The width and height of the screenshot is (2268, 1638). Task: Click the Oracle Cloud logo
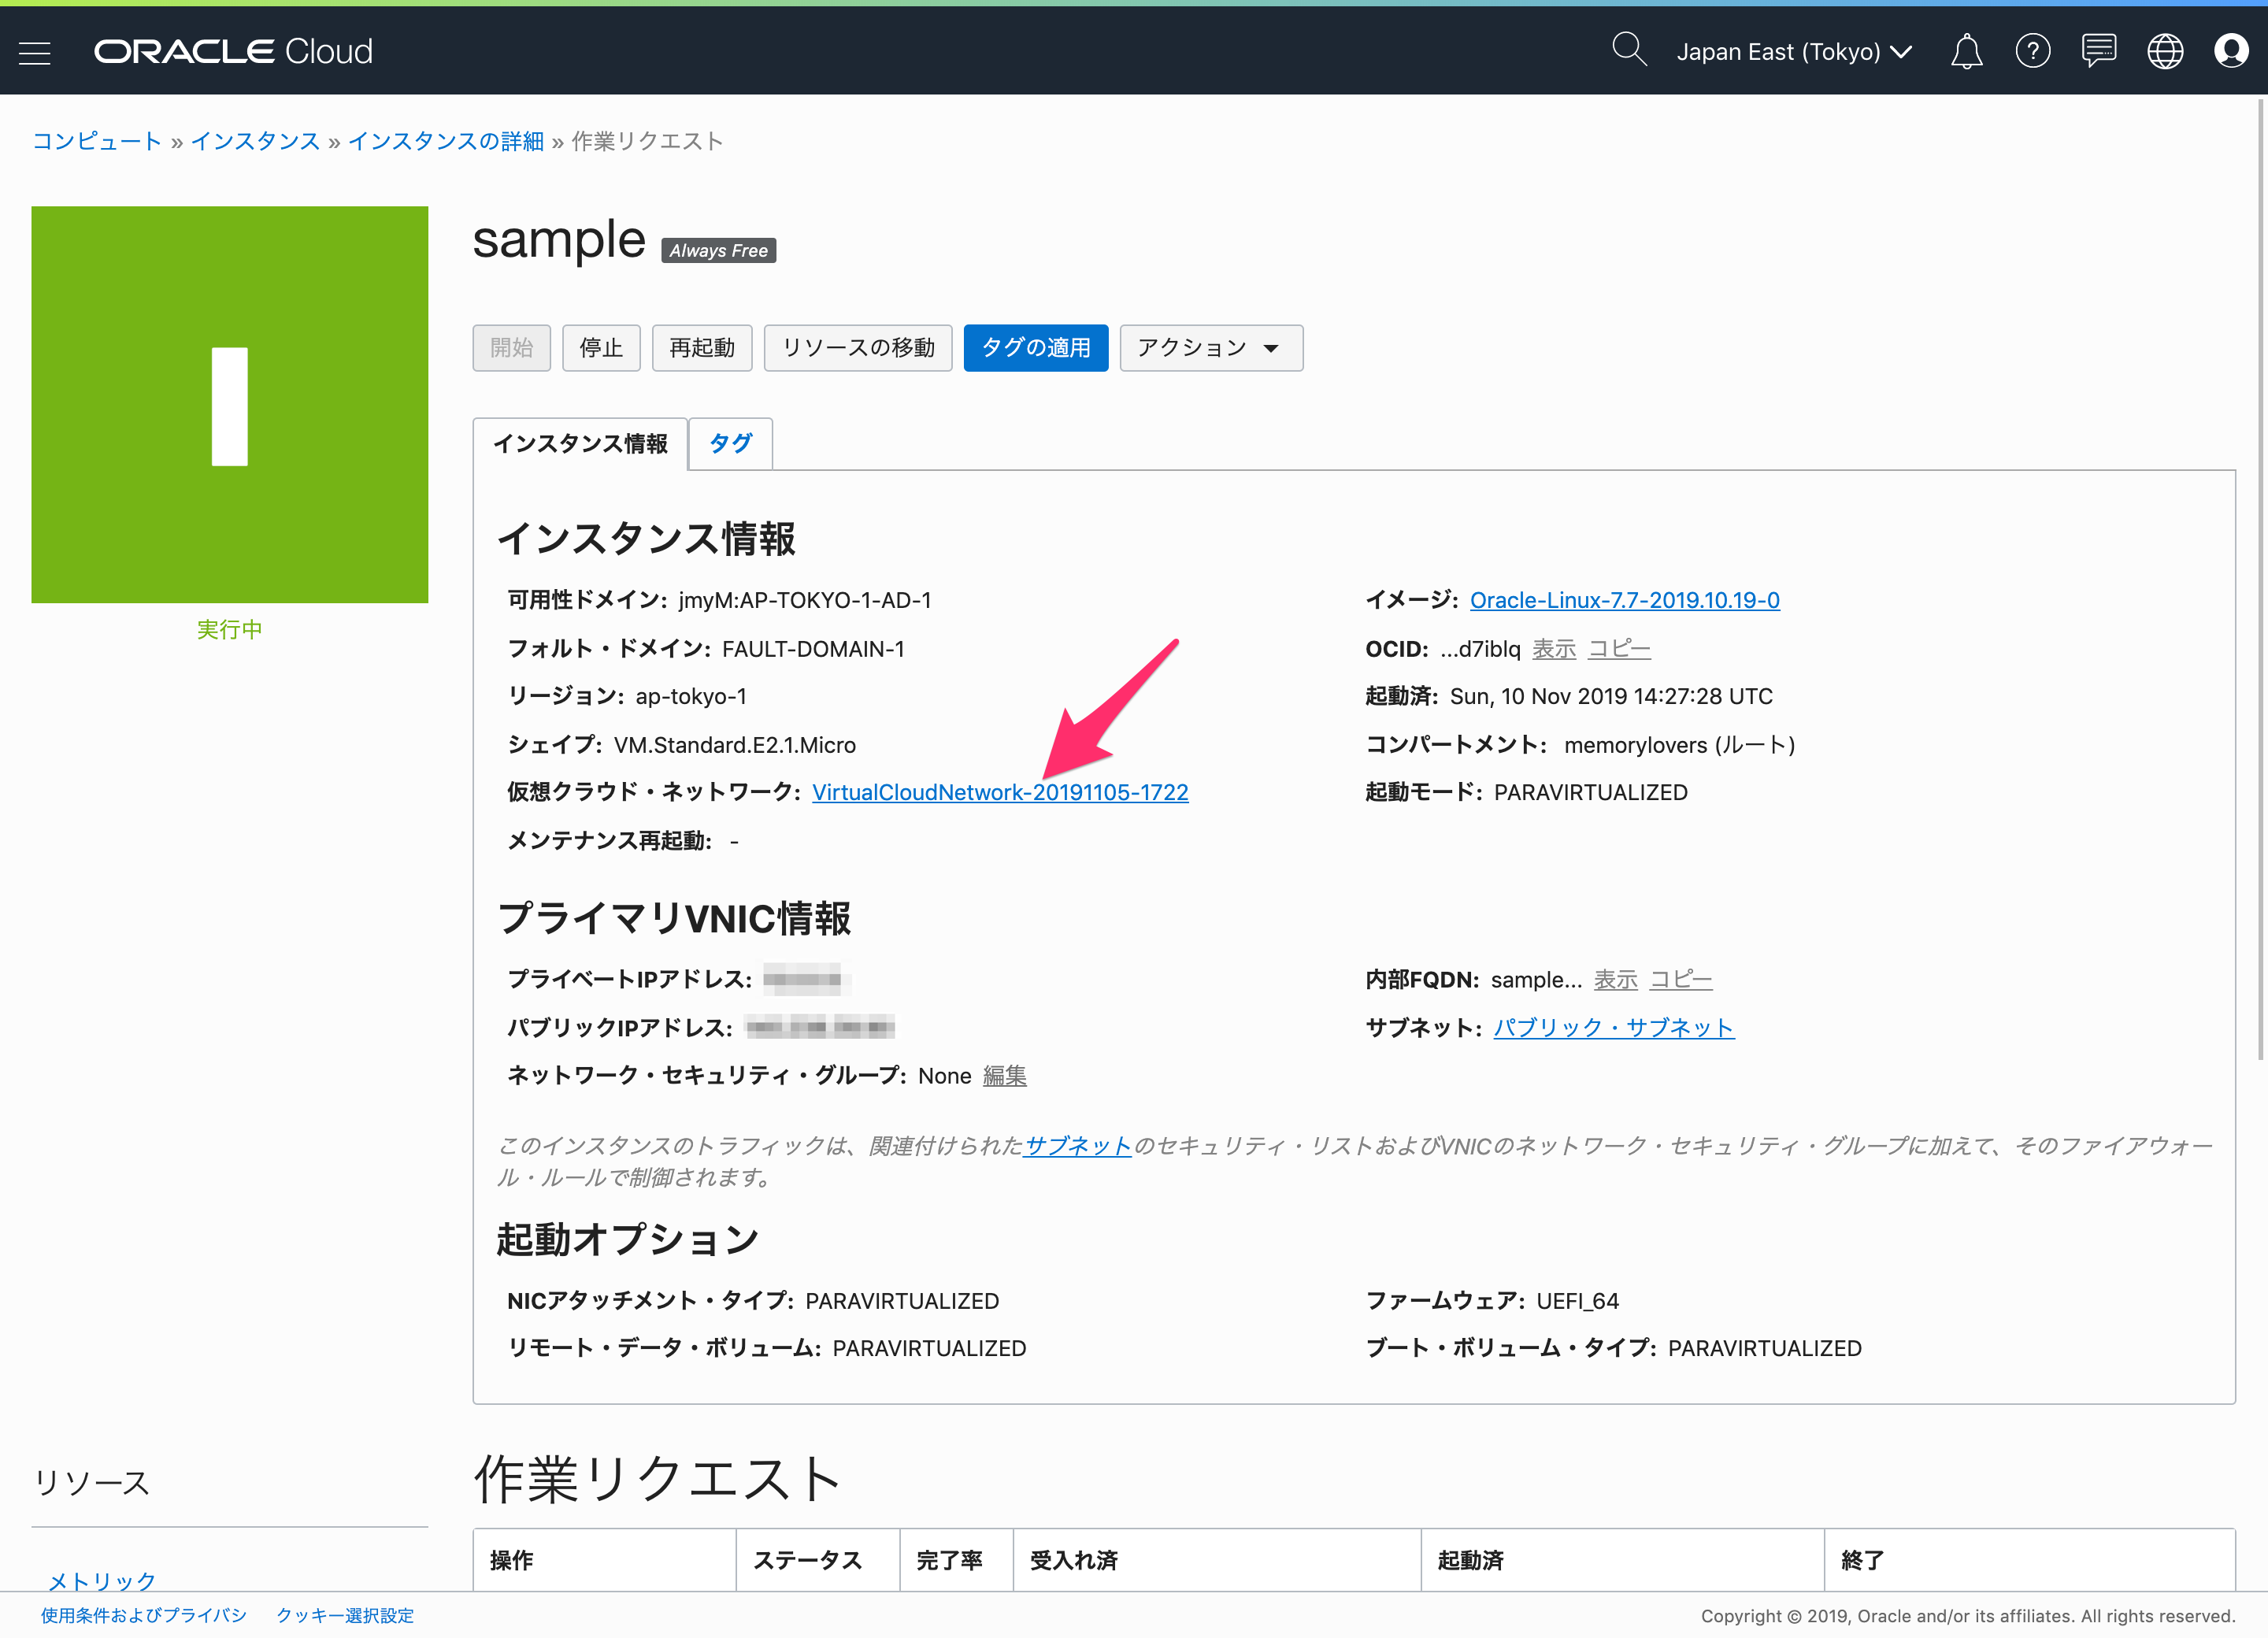click(x=233, y=52)
